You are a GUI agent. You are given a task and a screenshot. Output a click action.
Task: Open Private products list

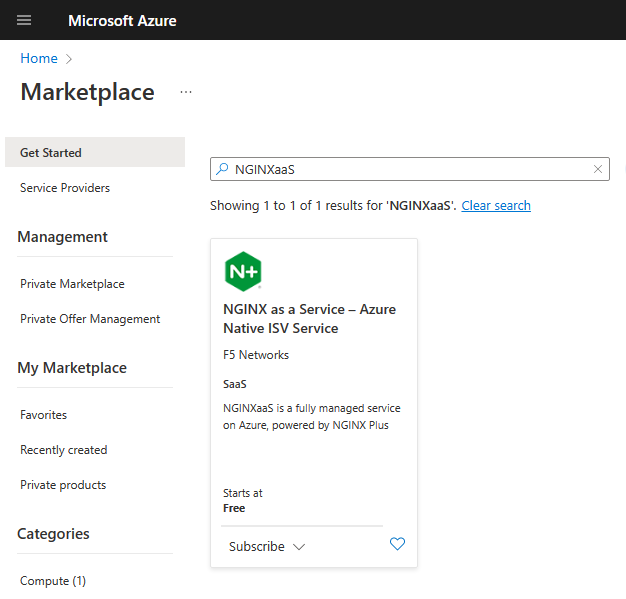coord(63,485)
